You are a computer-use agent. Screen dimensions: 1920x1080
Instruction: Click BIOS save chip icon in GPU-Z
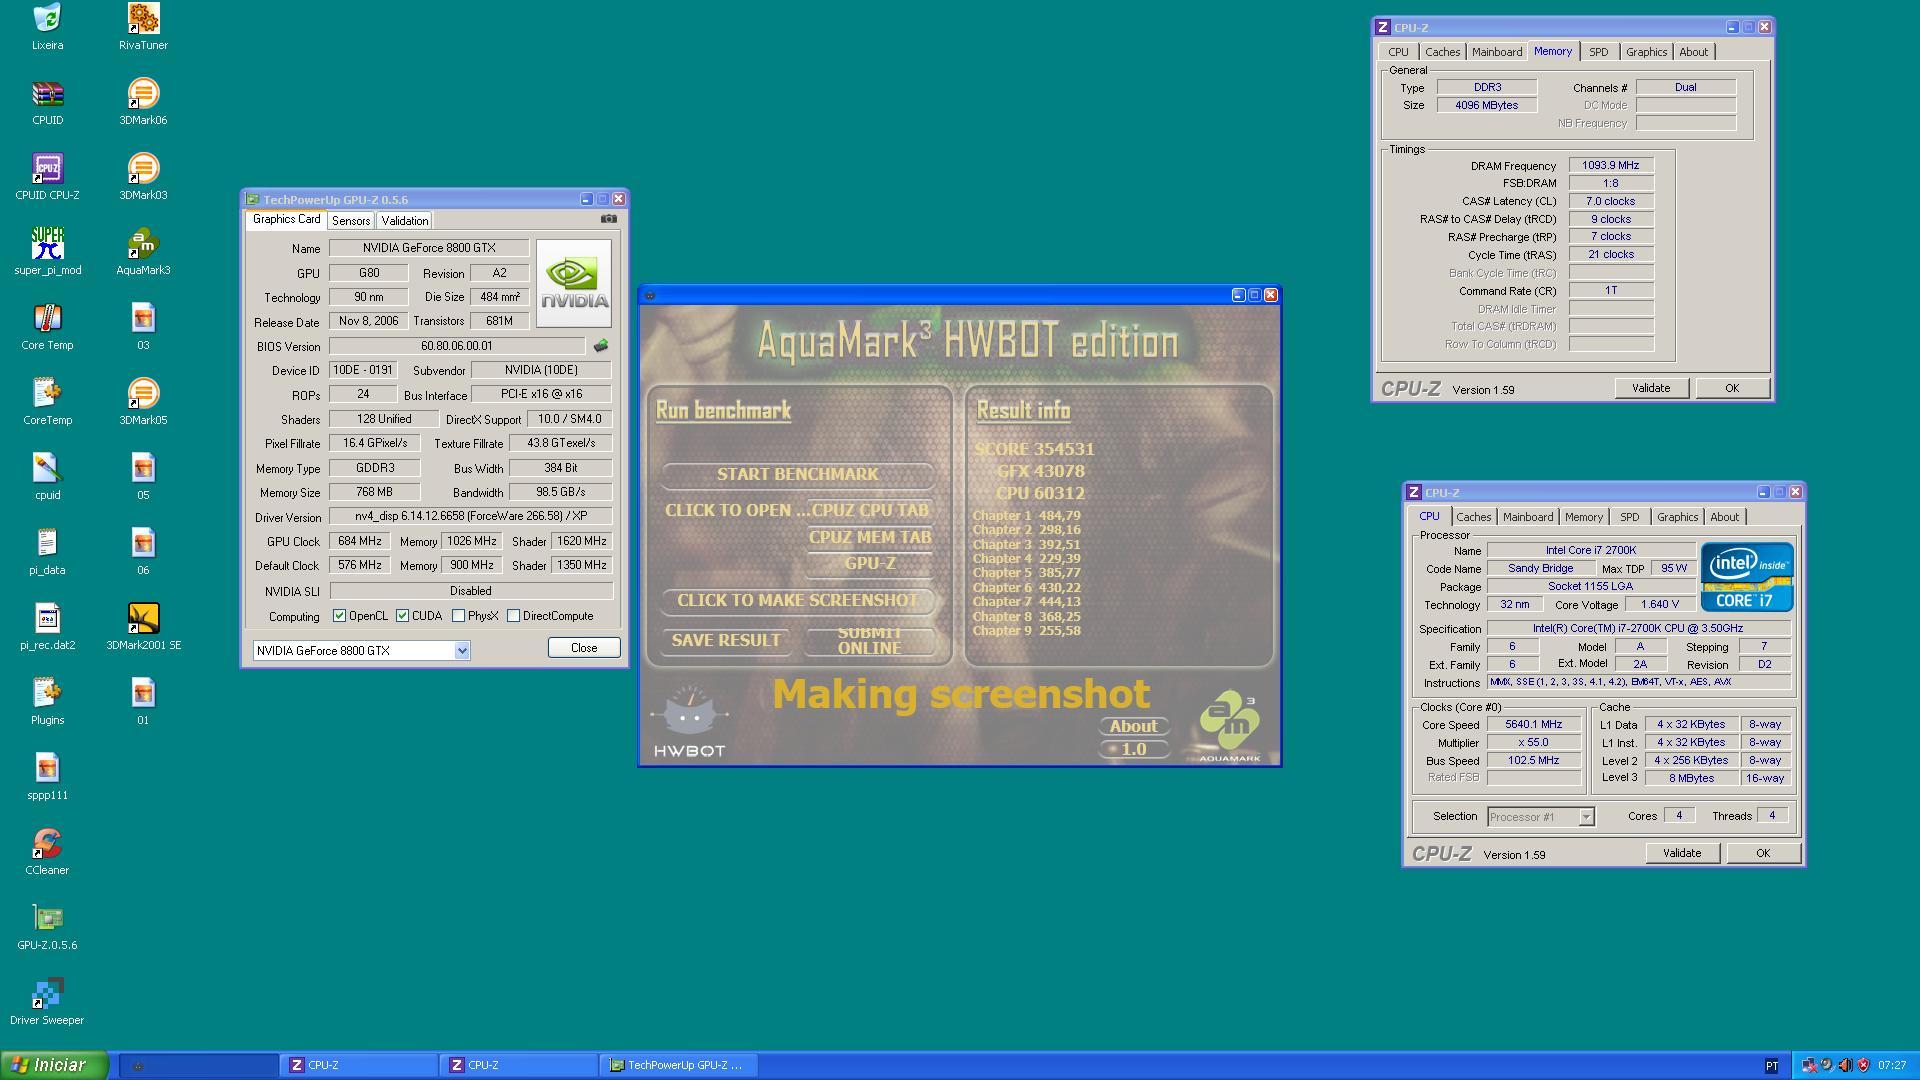(x=600, y=346)
